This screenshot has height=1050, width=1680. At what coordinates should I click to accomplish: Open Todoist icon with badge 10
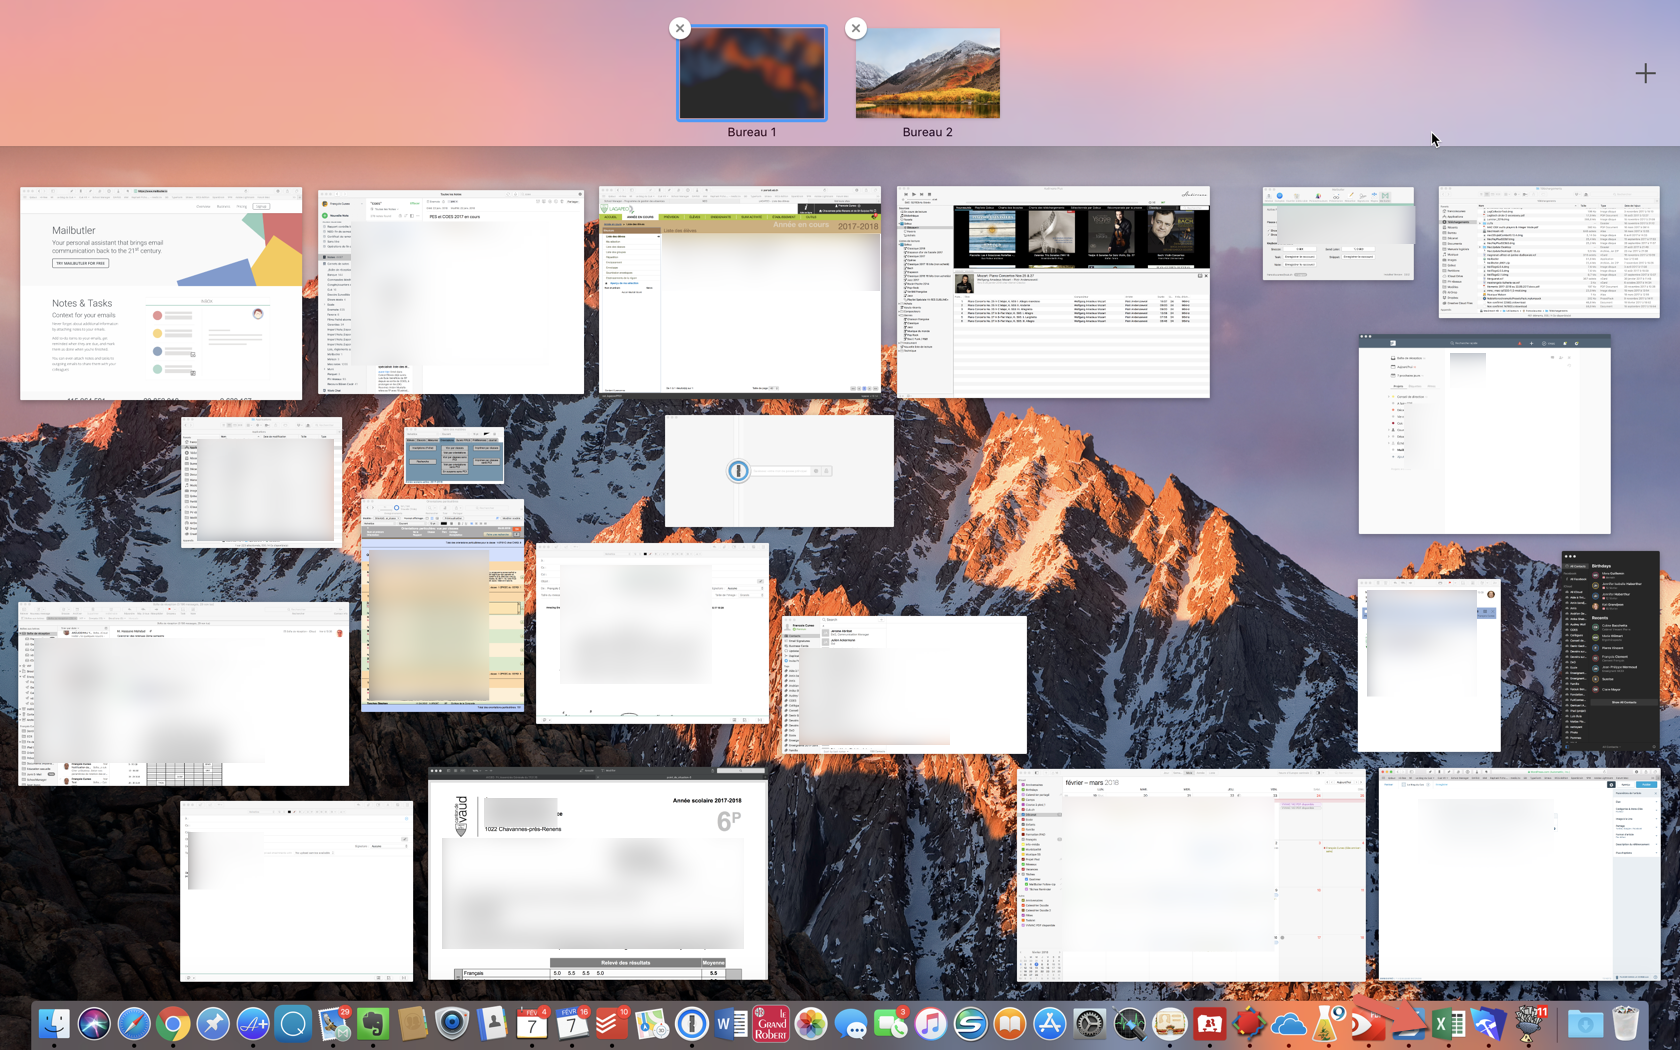611,1024
